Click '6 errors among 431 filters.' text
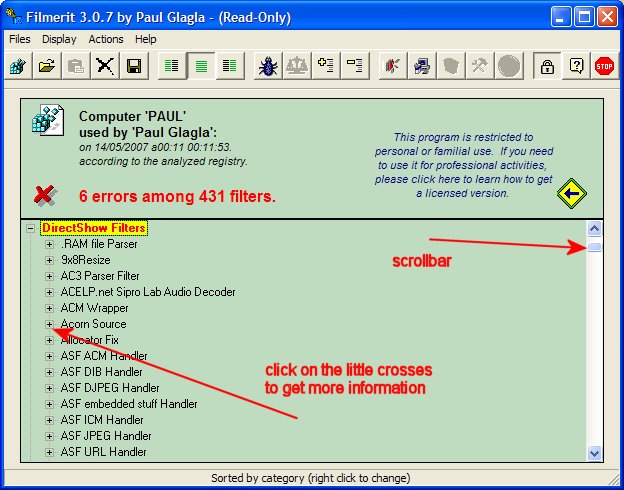The height and width of the screenshot is (490, 624). click(177, 196)
